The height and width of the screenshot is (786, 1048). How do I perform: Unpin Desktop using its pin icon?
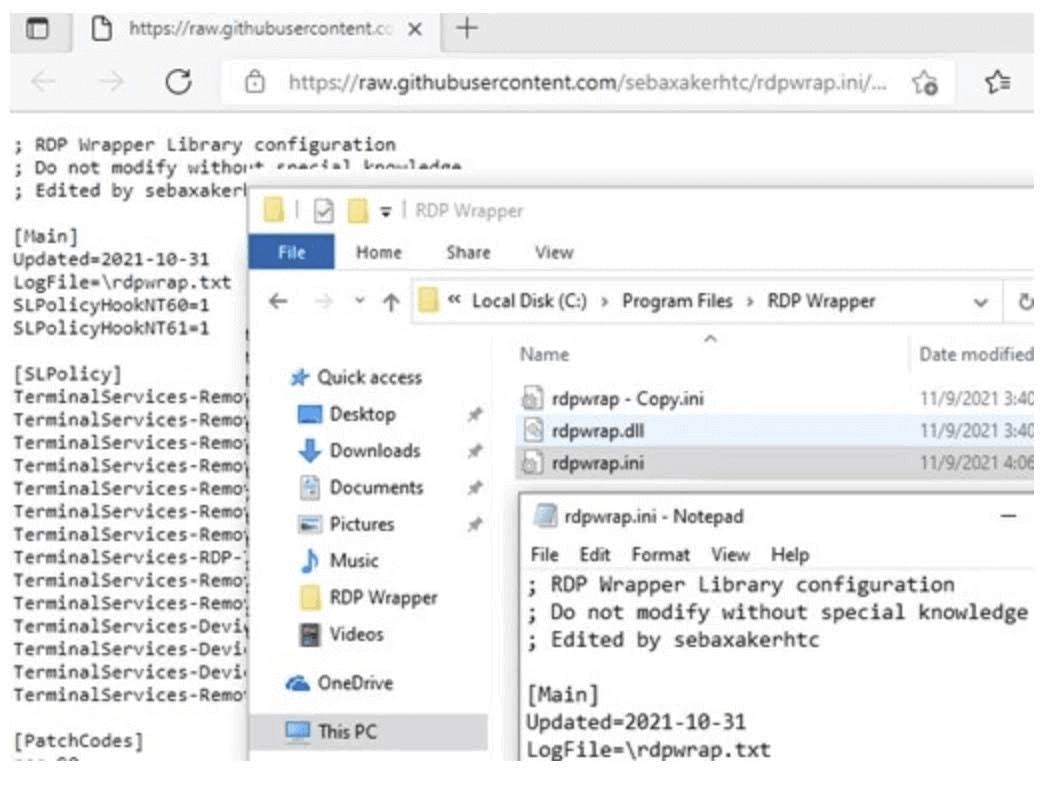click(475, 415)
